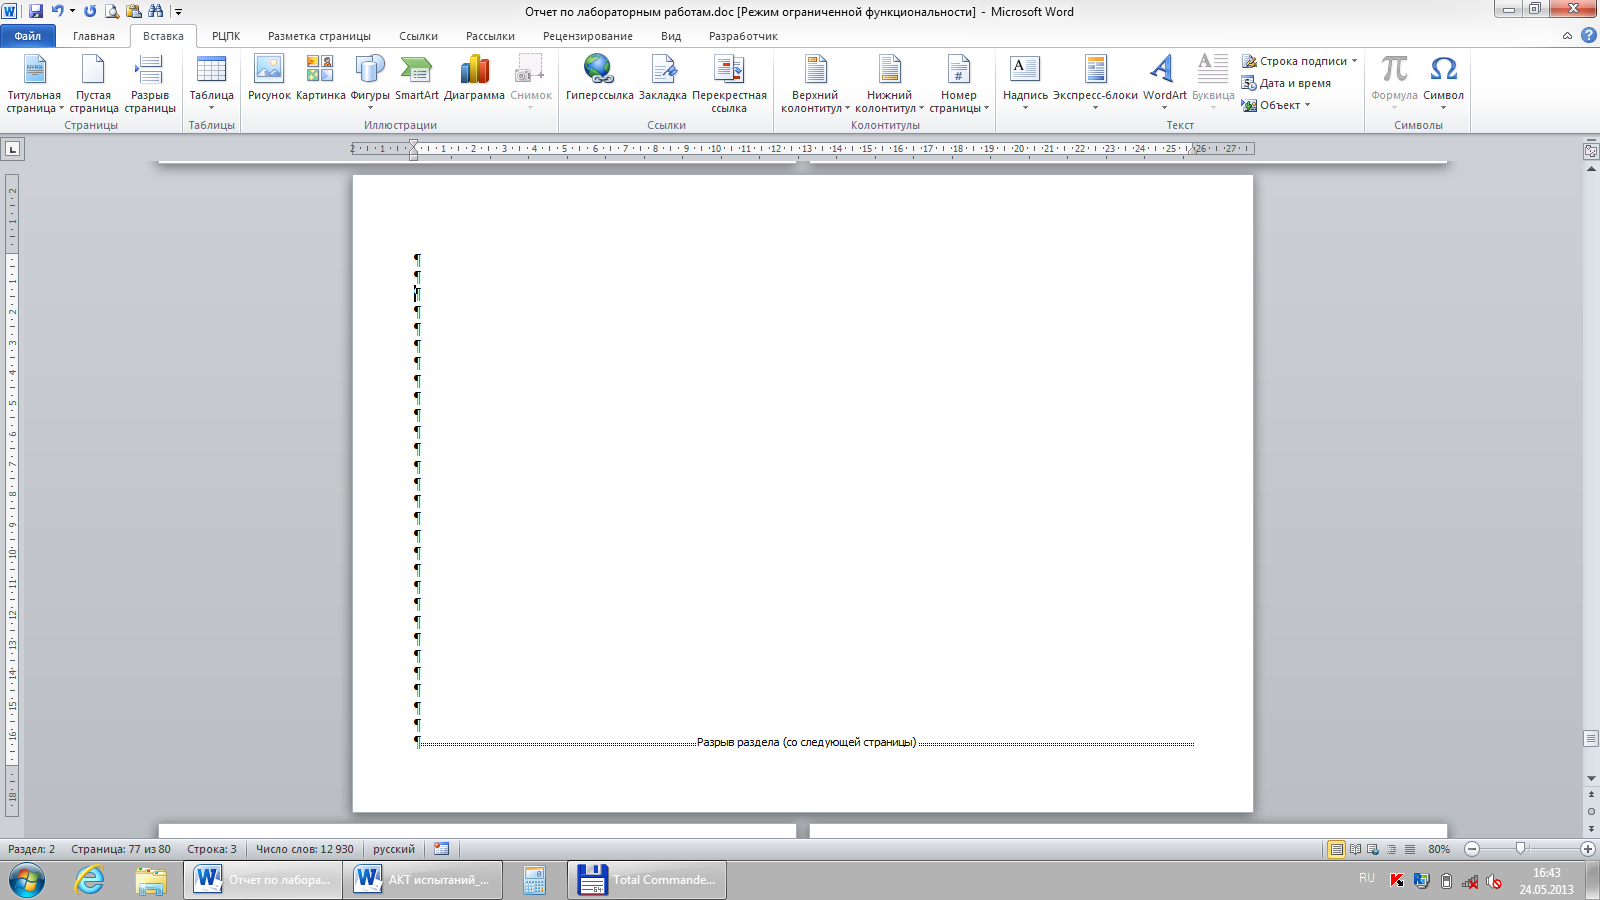The image size is (1600, 900).
Task: Toggle the ruler using button above scrollbar
Action: tap(1591, 151)
